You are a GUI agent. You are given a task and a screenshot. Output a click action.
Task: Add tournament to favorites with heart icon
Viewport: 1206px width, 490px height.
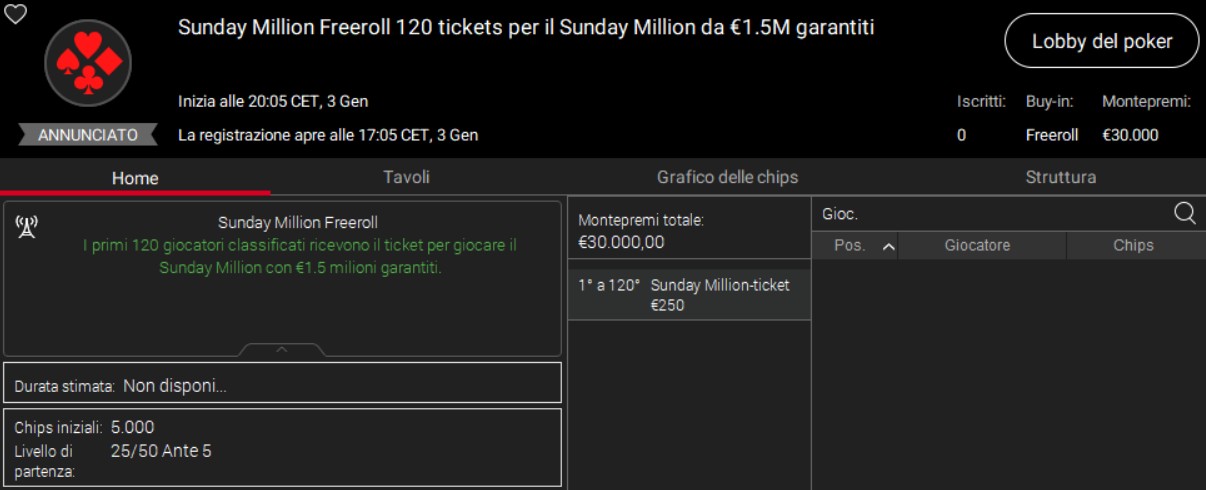click(x=15, y=14)
